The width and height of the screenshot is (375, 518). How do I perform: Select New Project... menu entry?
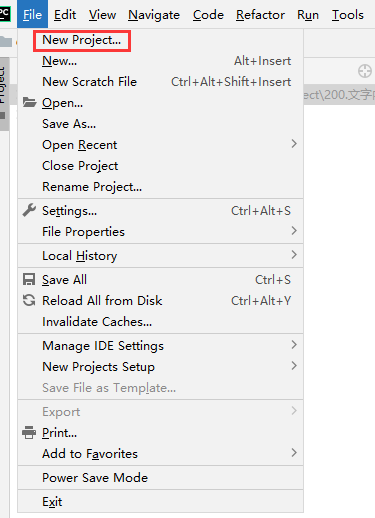(82, 40)
